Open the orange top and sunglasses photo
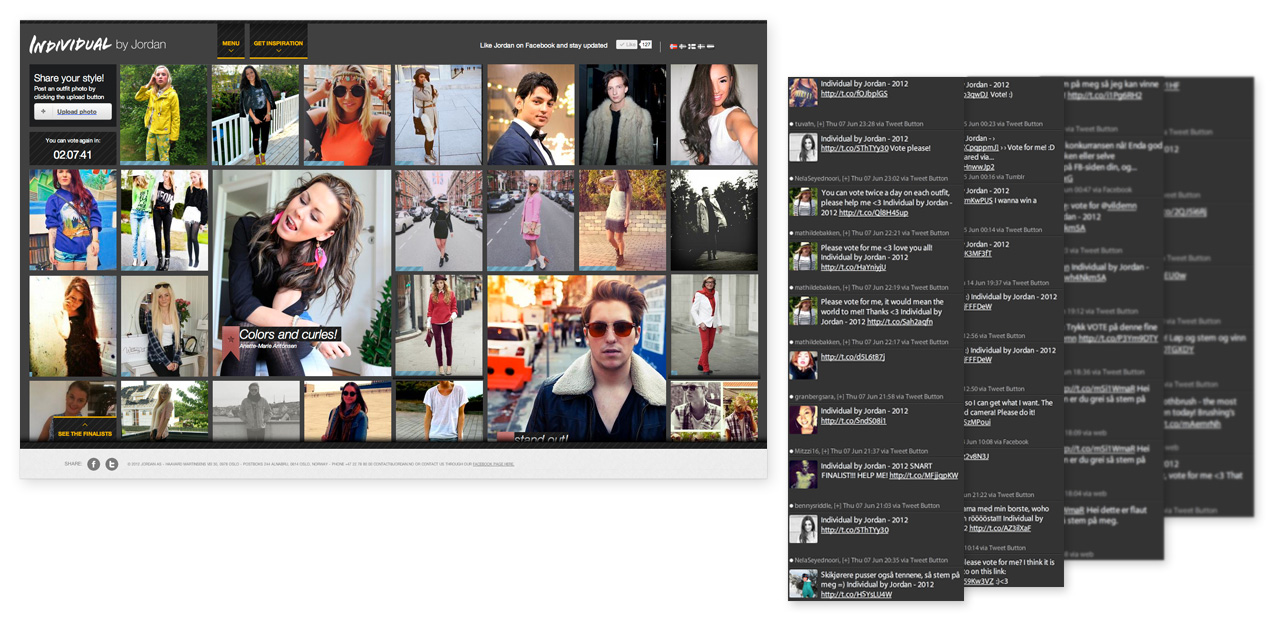Image resolution: width=1280 pixels, height=626 pixels. pyautogui.click(x=347, y=114)
